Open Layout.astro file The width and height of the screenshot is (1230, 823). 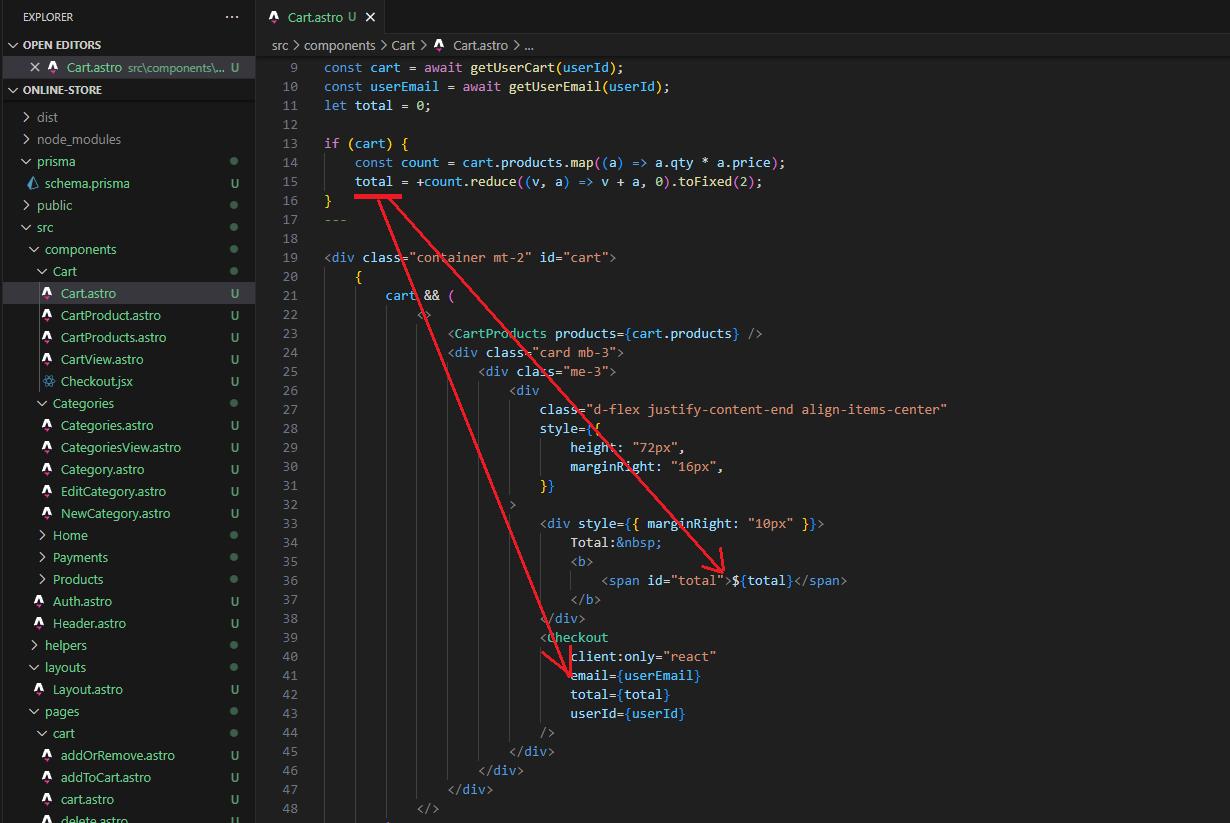pyautogui.click(x=88, y=689)
